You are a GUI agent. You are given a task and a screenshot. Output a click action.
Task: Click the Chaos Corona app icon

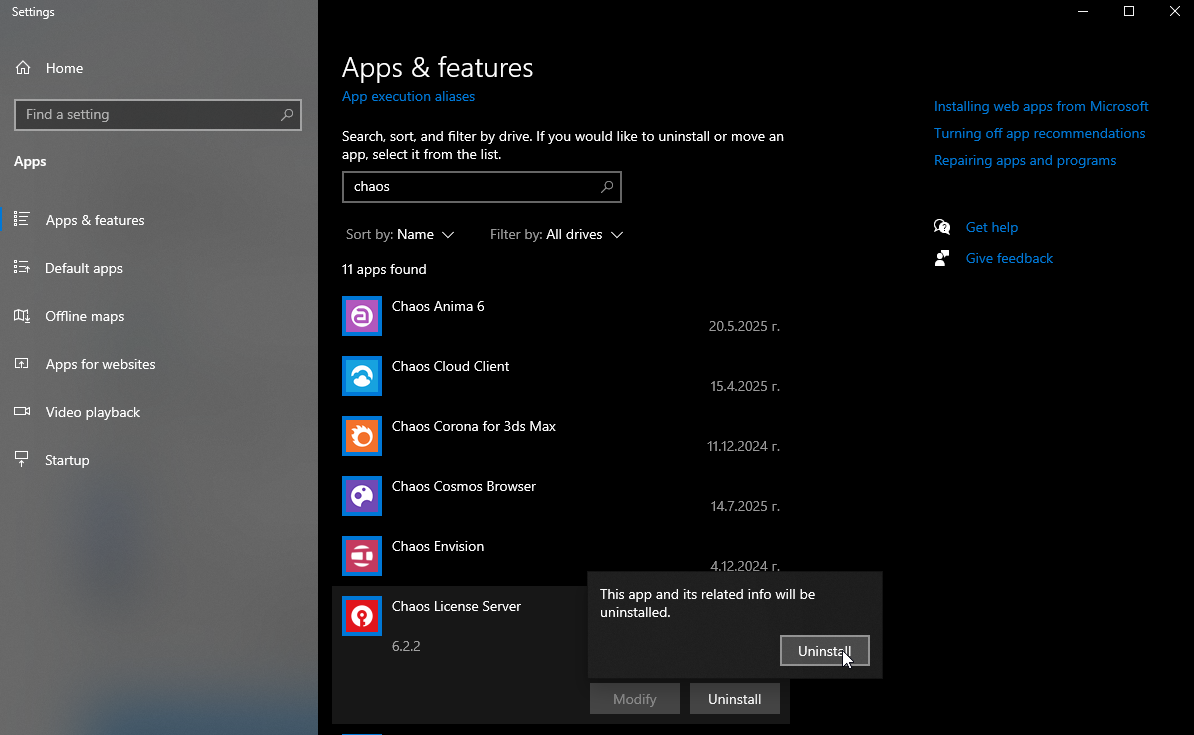click(x=362, y=436)
